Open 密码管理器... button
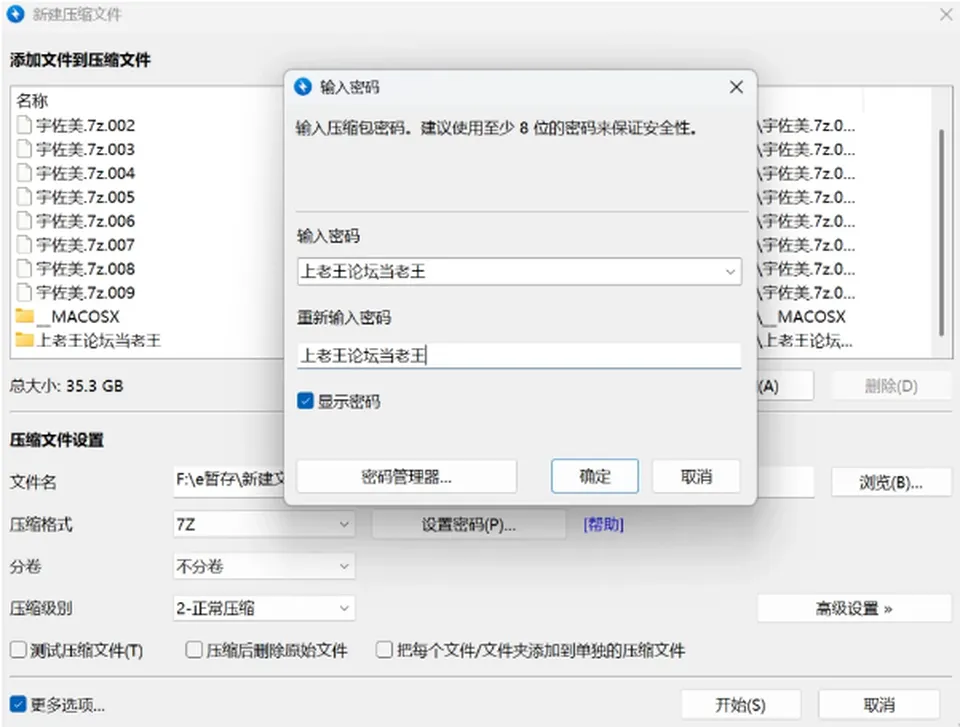 point(407,476)
